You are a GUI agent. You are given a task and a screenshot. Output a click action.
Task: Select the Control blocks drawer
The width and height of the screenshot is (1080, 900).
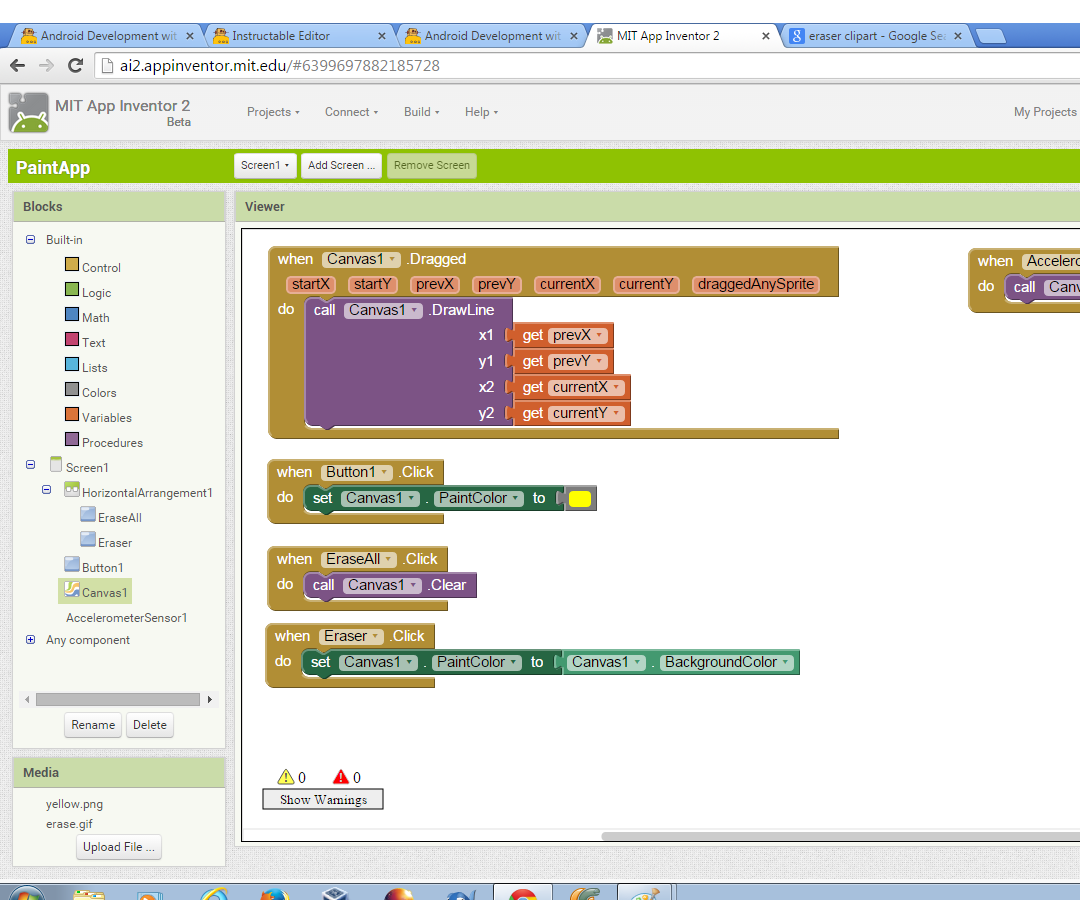100,267
